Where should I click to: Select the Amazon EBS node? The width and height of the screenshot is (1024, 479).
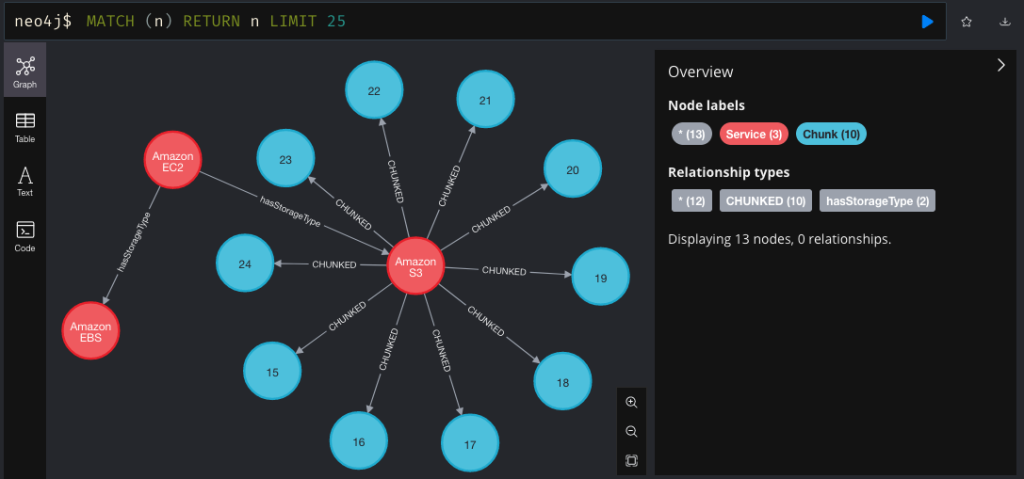coord(91,330)
